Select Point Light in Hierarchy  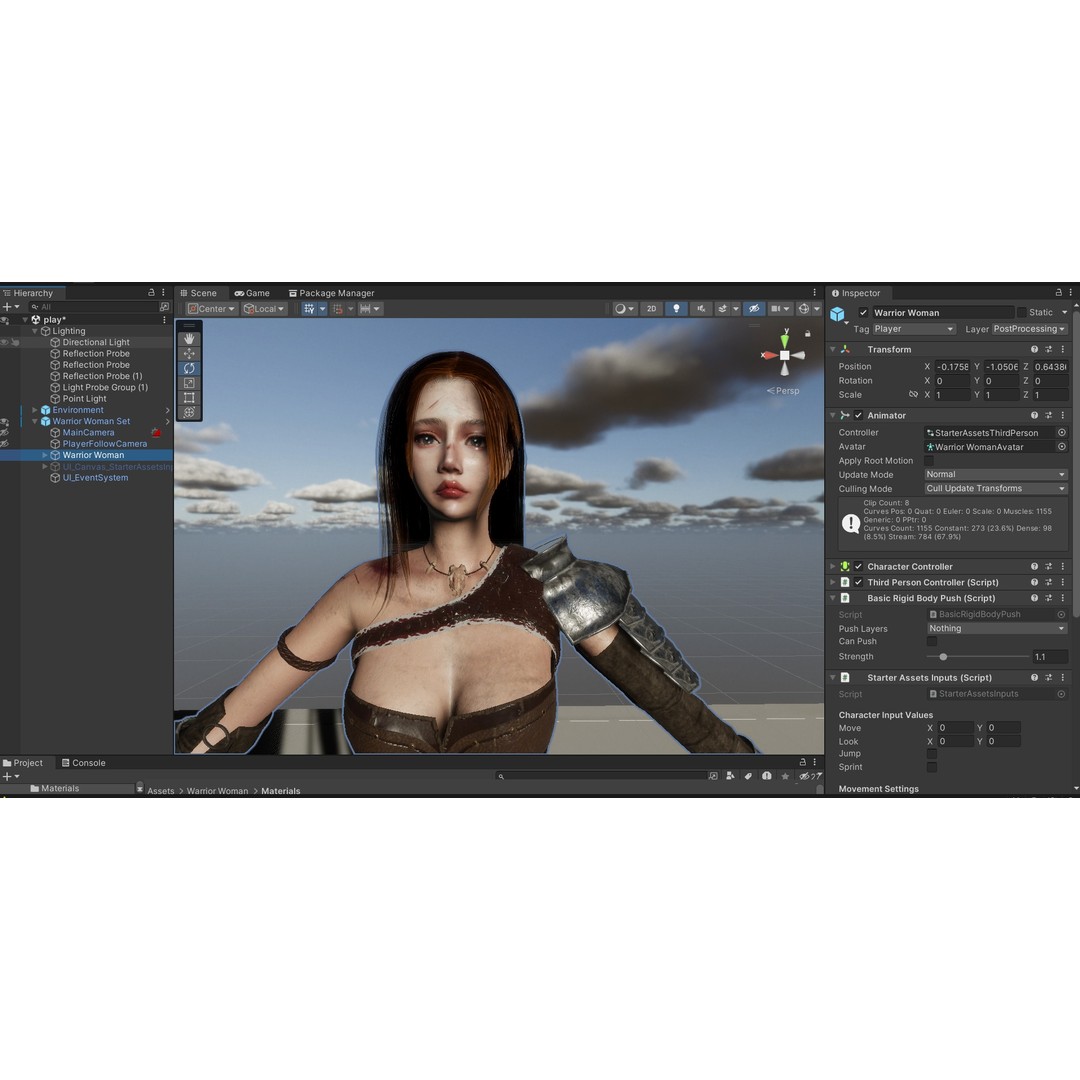tap(84, 399)
